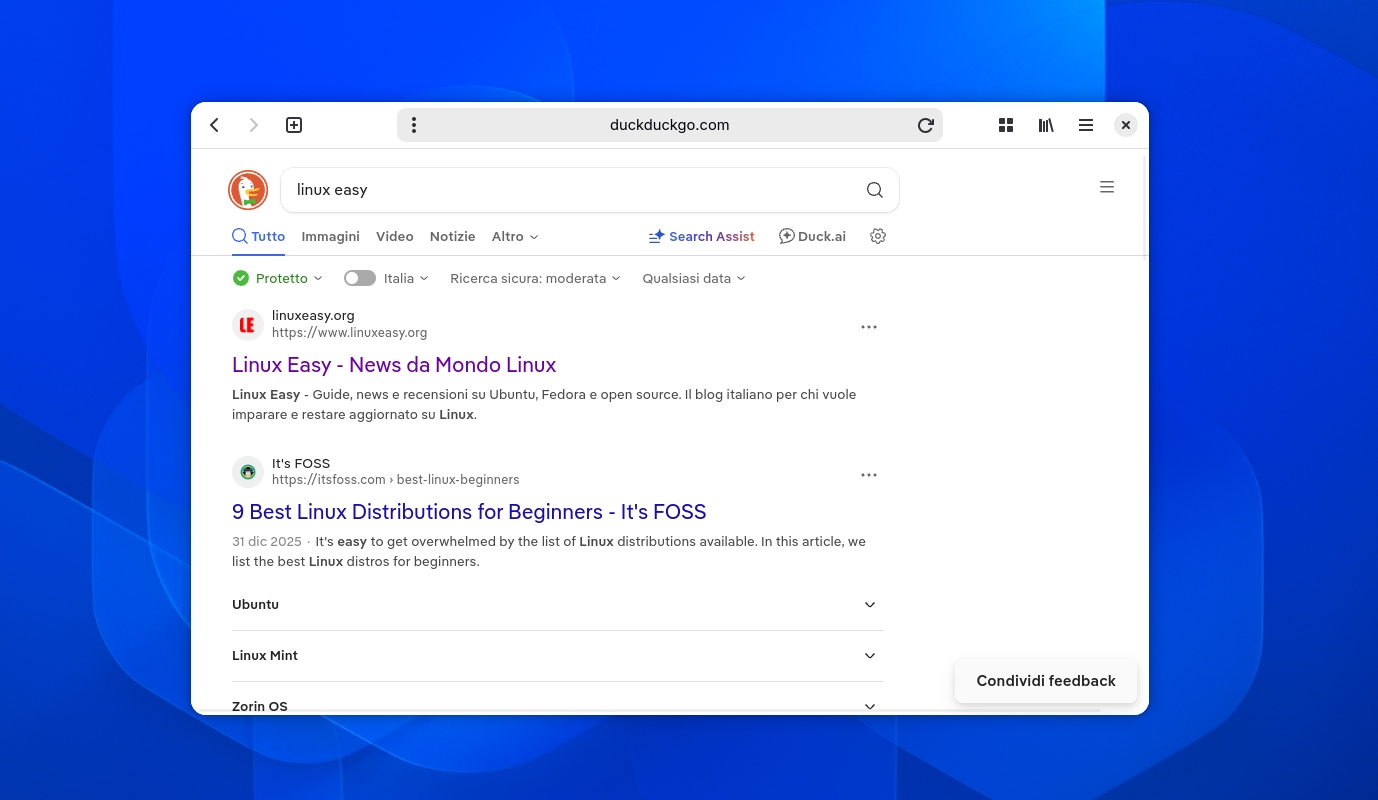Open the Qualsiasi data dropdown
1378x800 pixels.
point(694,278)
